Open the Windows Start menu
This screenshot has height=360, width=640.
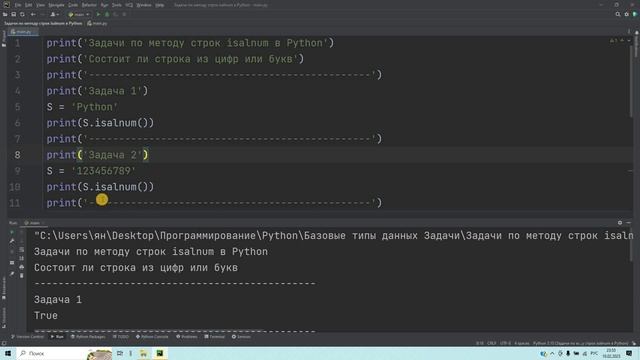click(7, 353)
